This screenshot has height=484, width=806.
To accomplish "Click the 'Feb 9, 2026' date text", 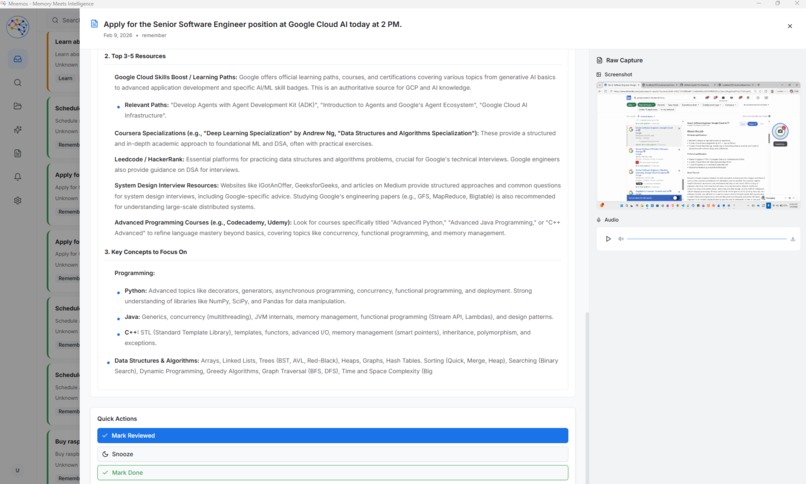I will [118, 35].
